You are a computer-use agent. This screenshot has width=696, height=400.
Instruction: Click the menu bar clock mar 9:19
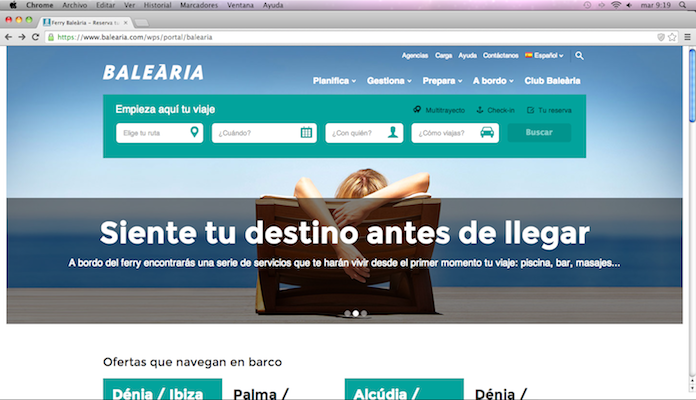656,5
